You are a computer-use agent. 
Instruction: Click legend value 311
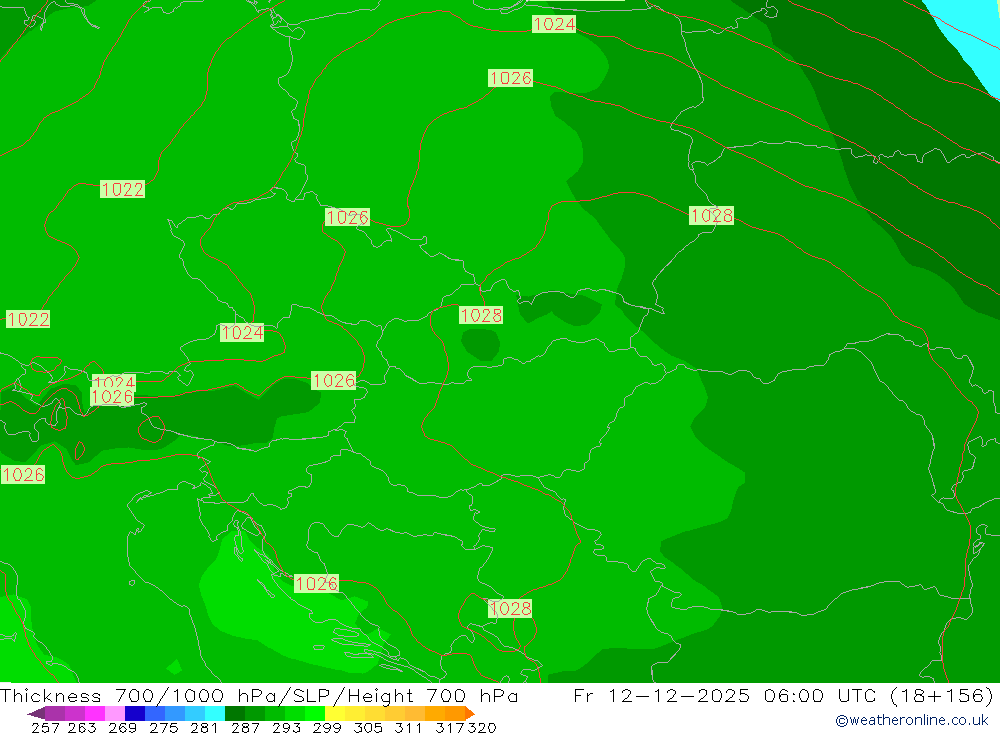408,727
